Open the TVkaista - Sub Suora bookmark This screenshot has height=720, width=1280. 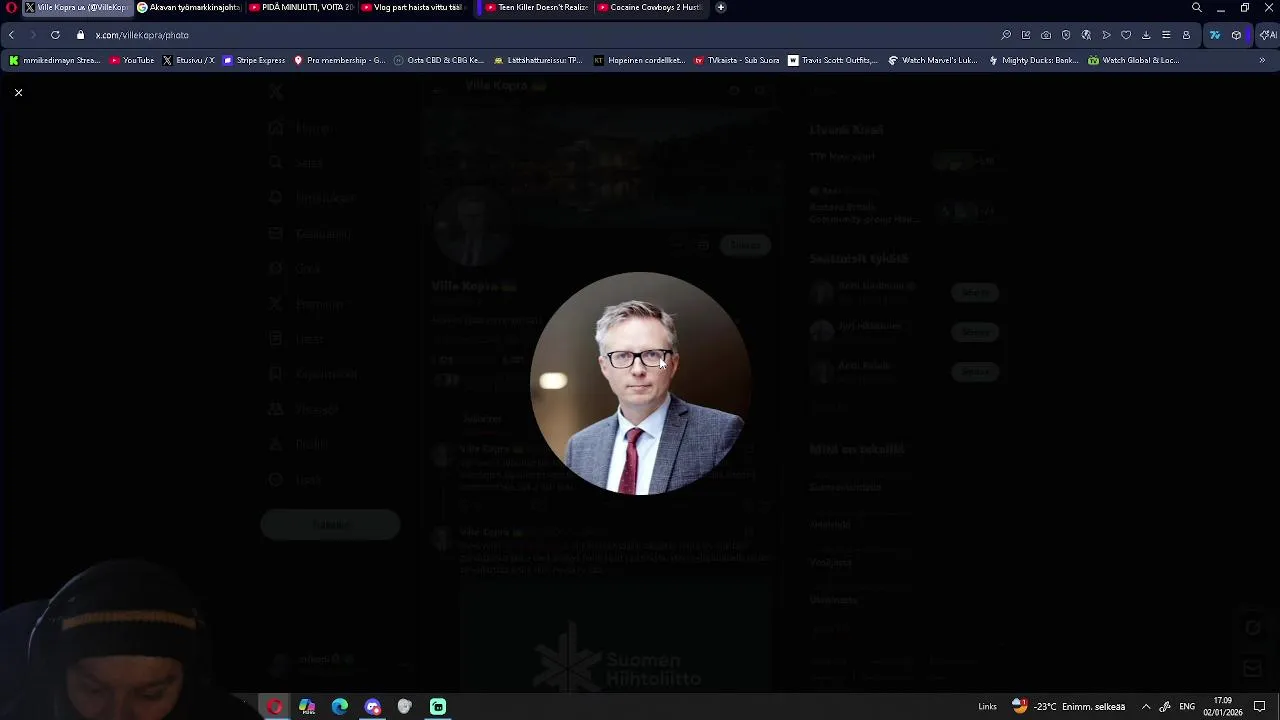click(x=736, y=60)
